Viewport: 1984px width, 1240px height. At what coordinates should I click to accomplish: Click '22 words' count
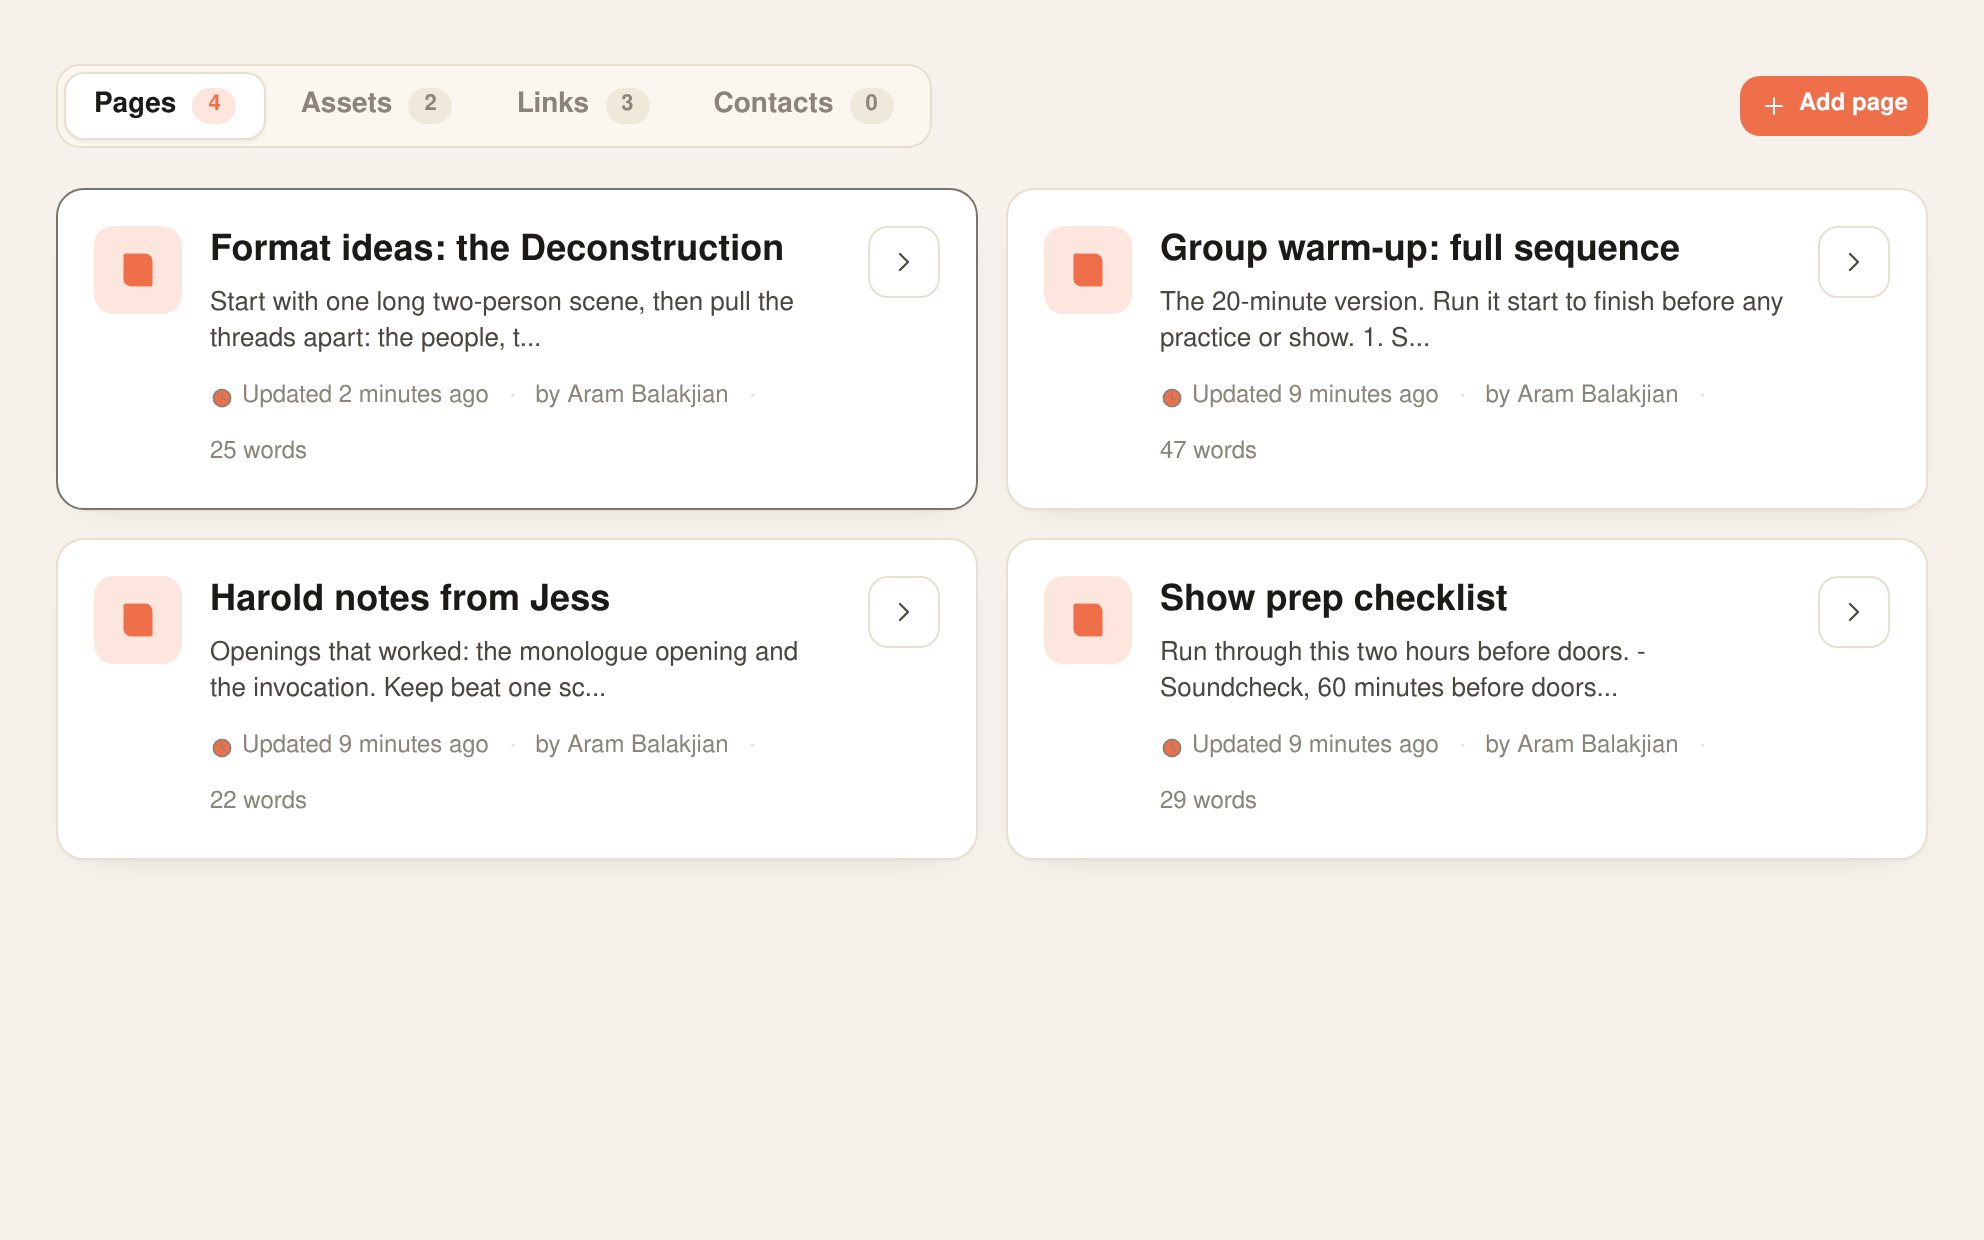point(258,800)
